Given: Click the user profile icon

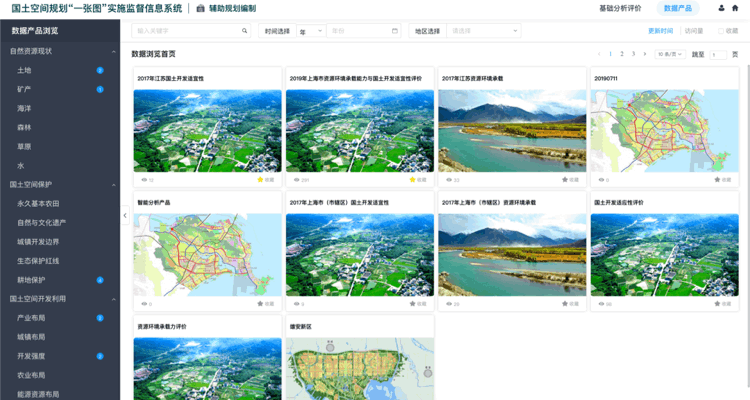Looking at the screenshot, I should pyautogui.click(x=721, y=8).
